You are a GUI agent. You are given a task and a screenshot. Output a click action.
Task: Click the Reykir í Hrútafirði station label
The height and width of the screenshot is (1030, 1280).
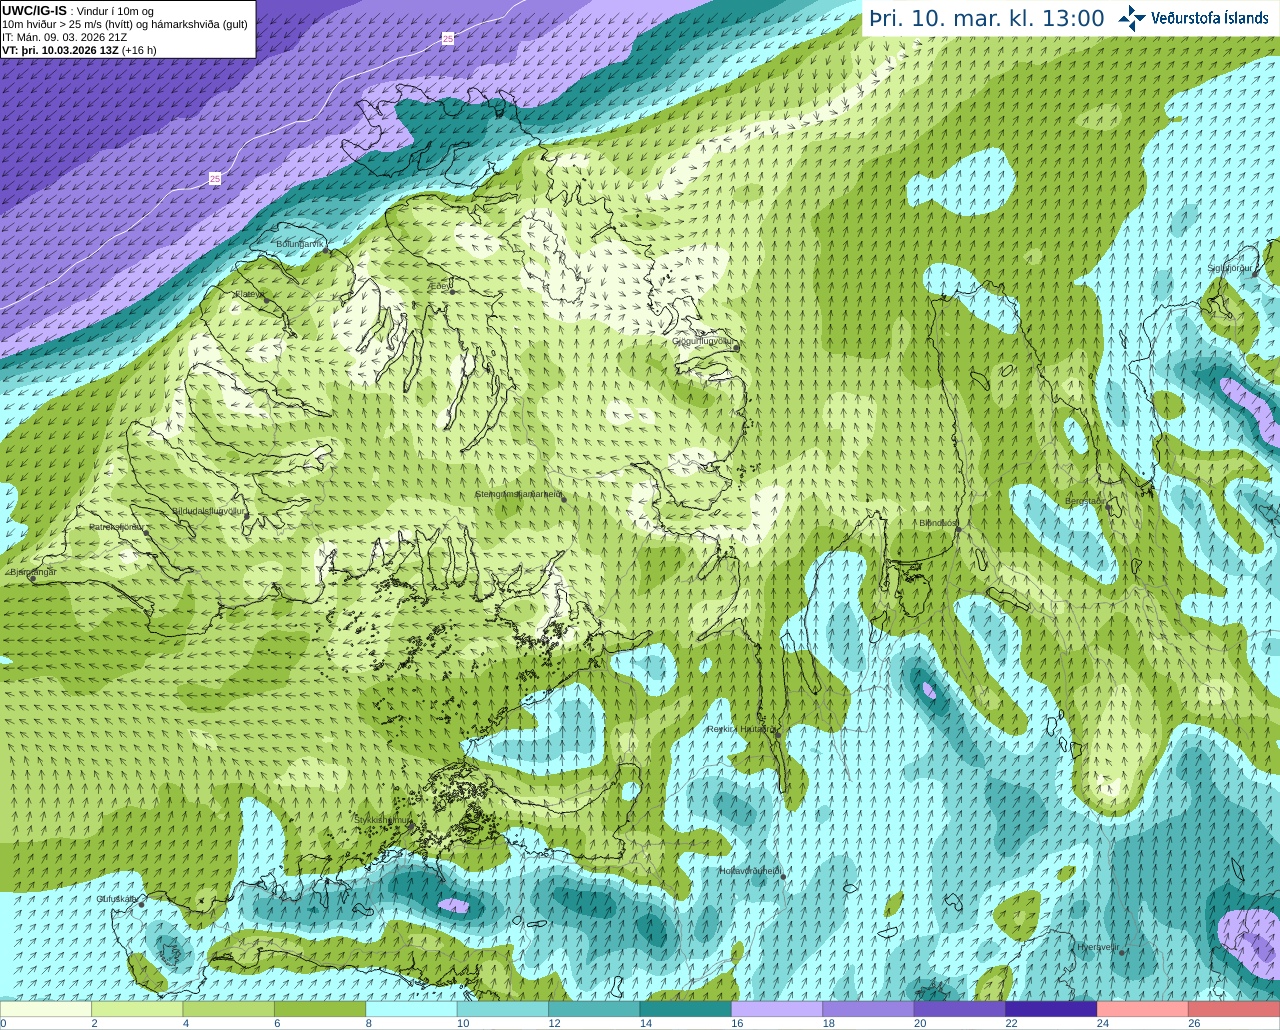click(742, 730)
